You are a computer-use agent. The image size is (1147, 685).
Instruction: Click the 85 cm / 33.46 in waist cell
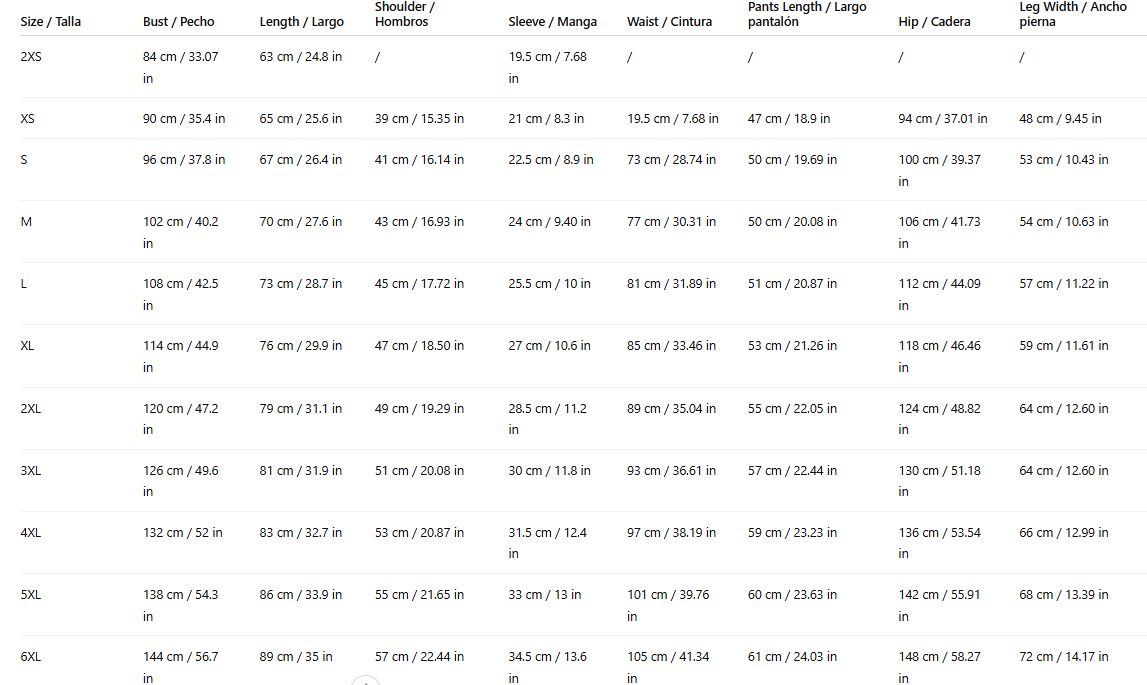tap(672, 345)
